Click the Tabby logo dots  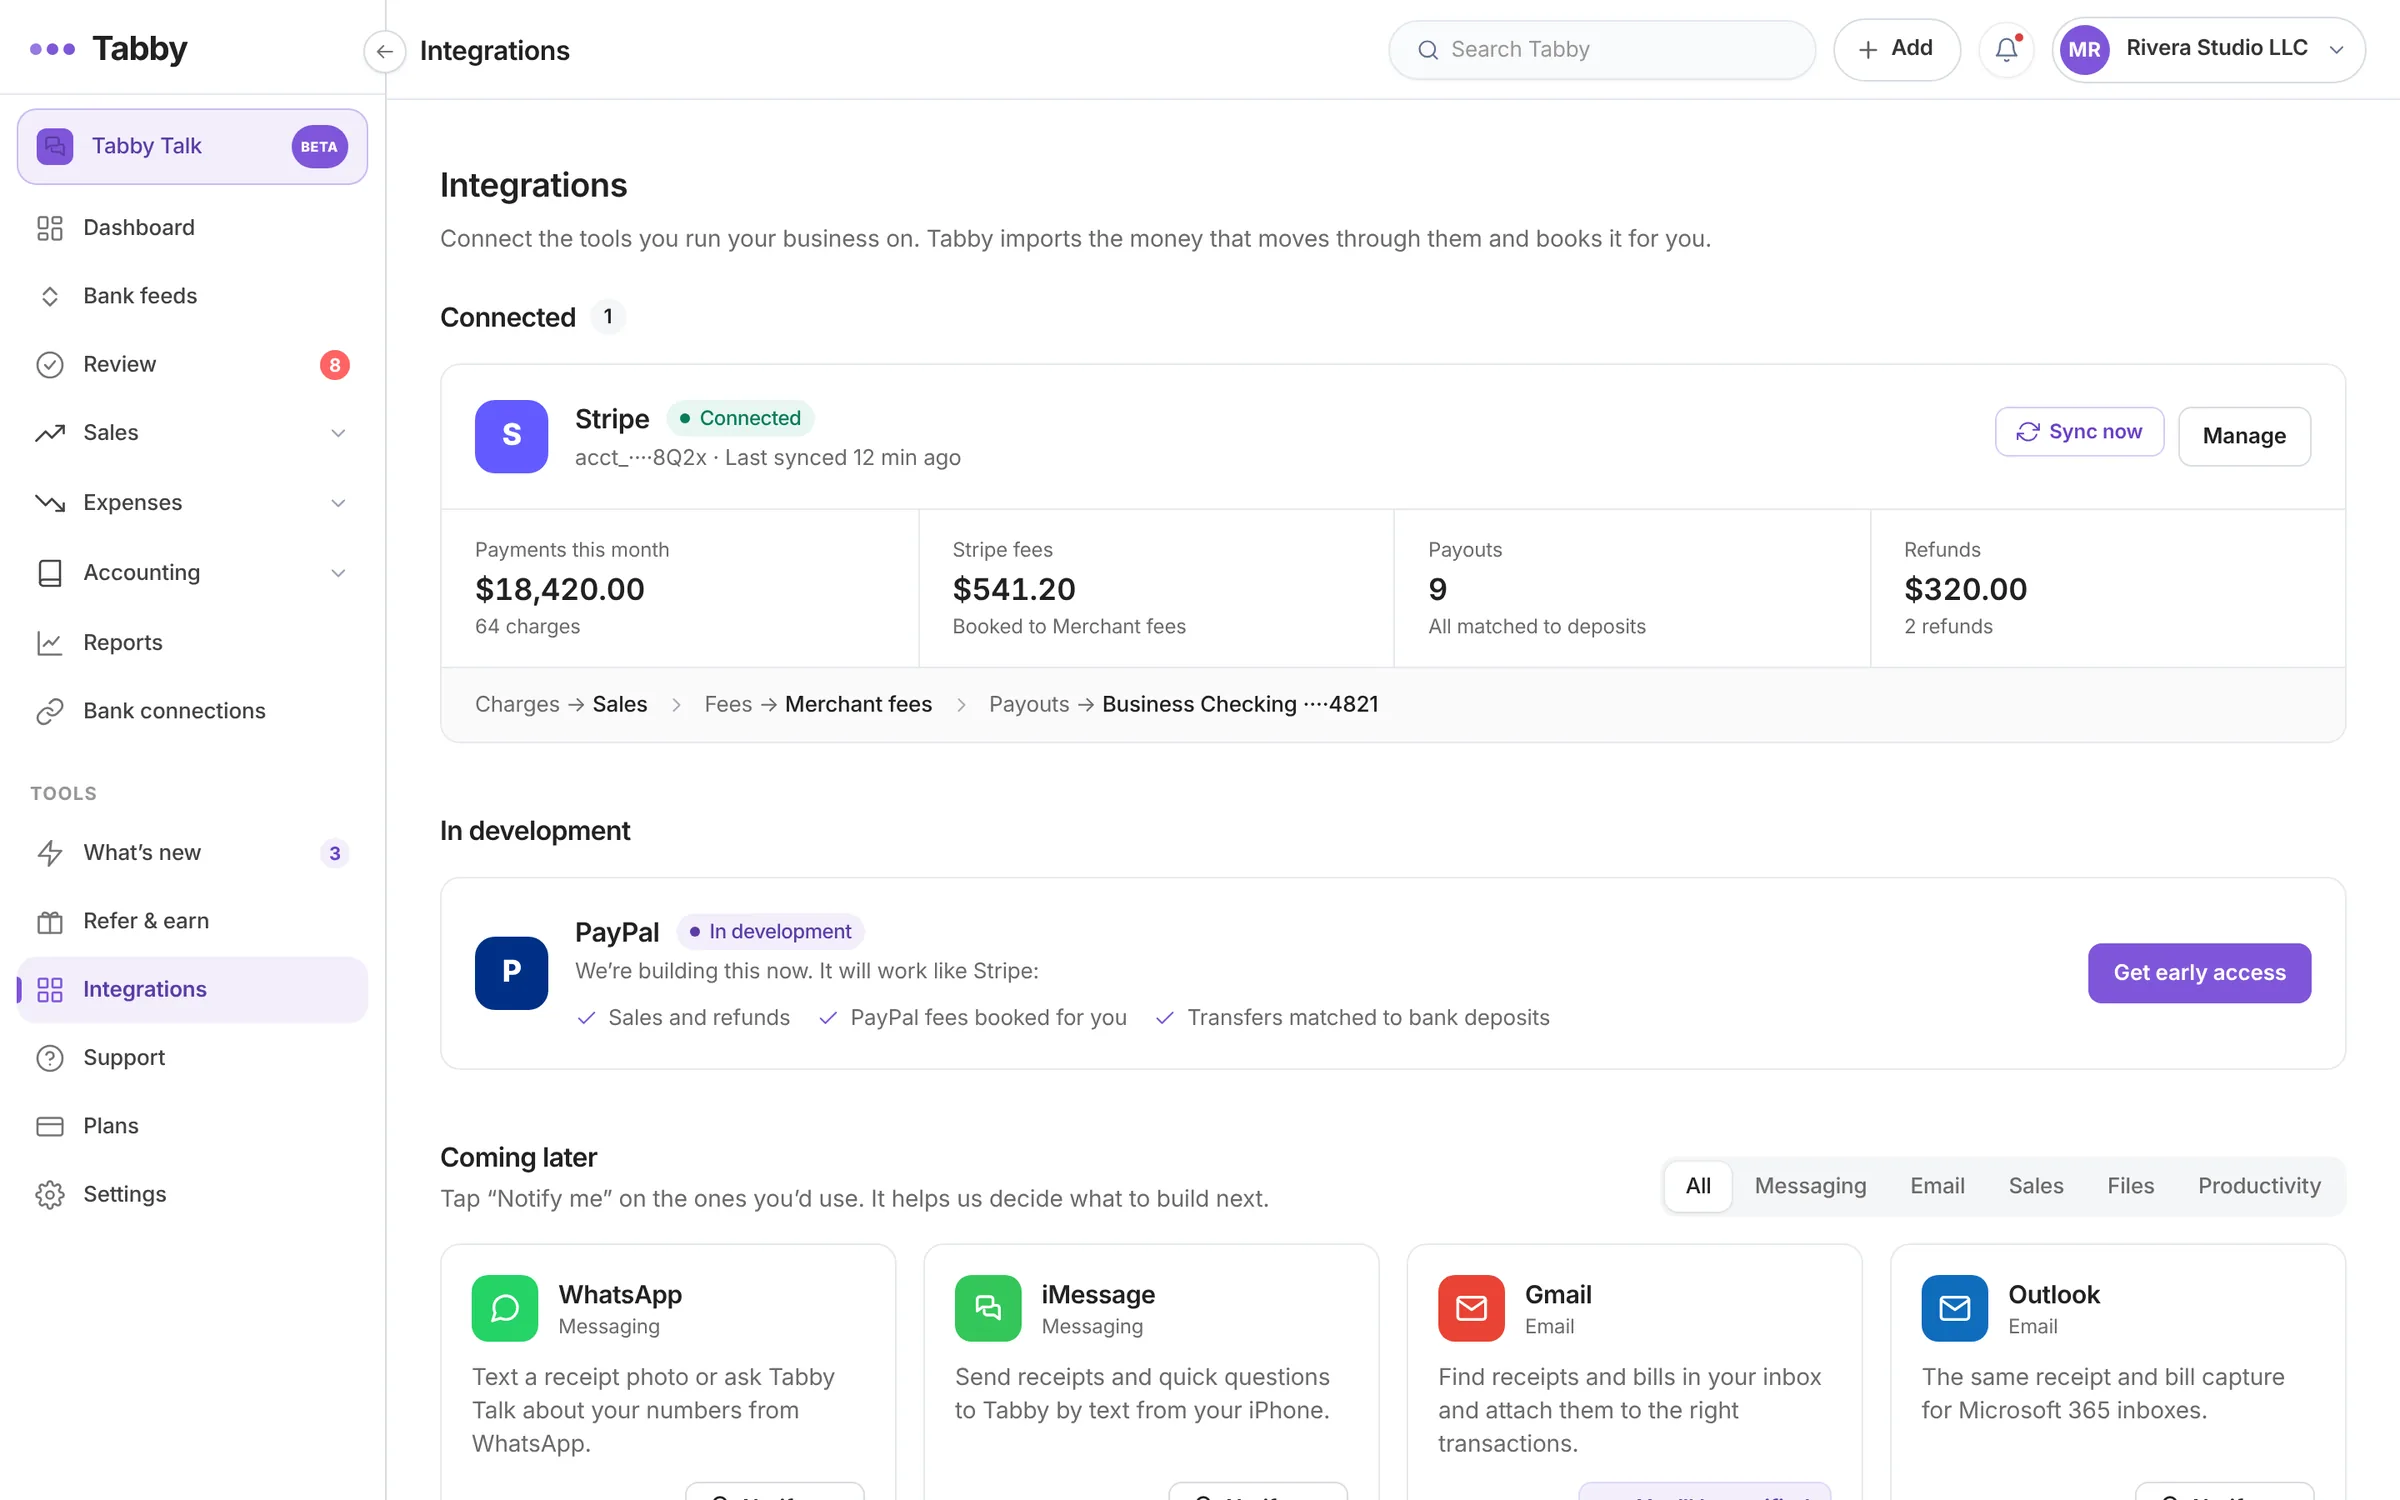tap(52, 48)
